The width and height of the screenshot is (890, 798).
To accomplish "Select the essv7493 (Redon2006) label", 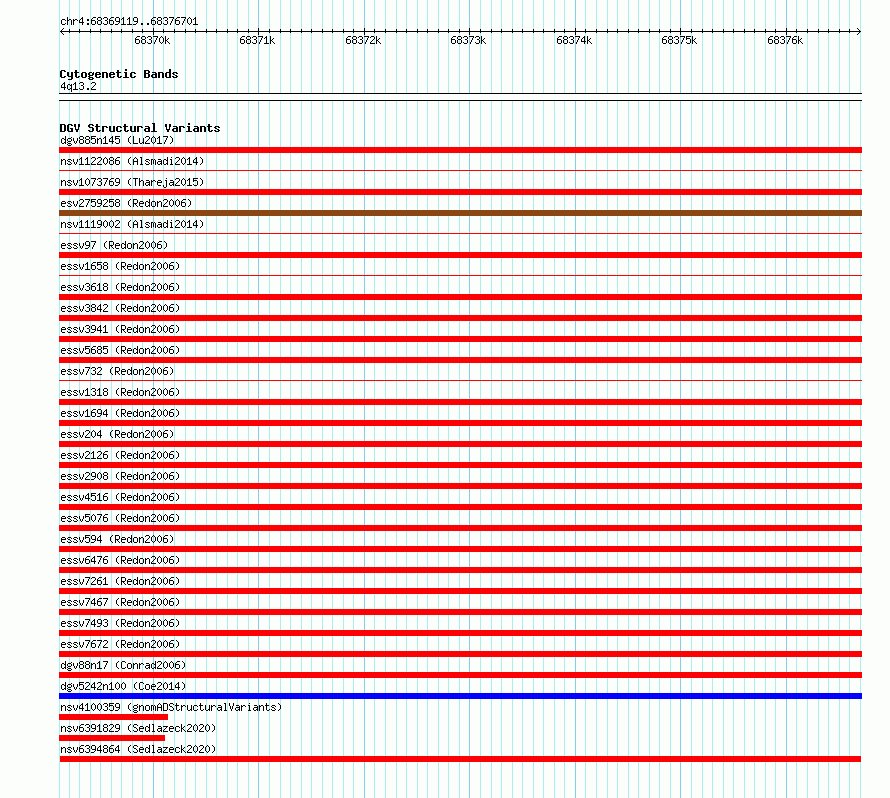I will pos(120,623).
